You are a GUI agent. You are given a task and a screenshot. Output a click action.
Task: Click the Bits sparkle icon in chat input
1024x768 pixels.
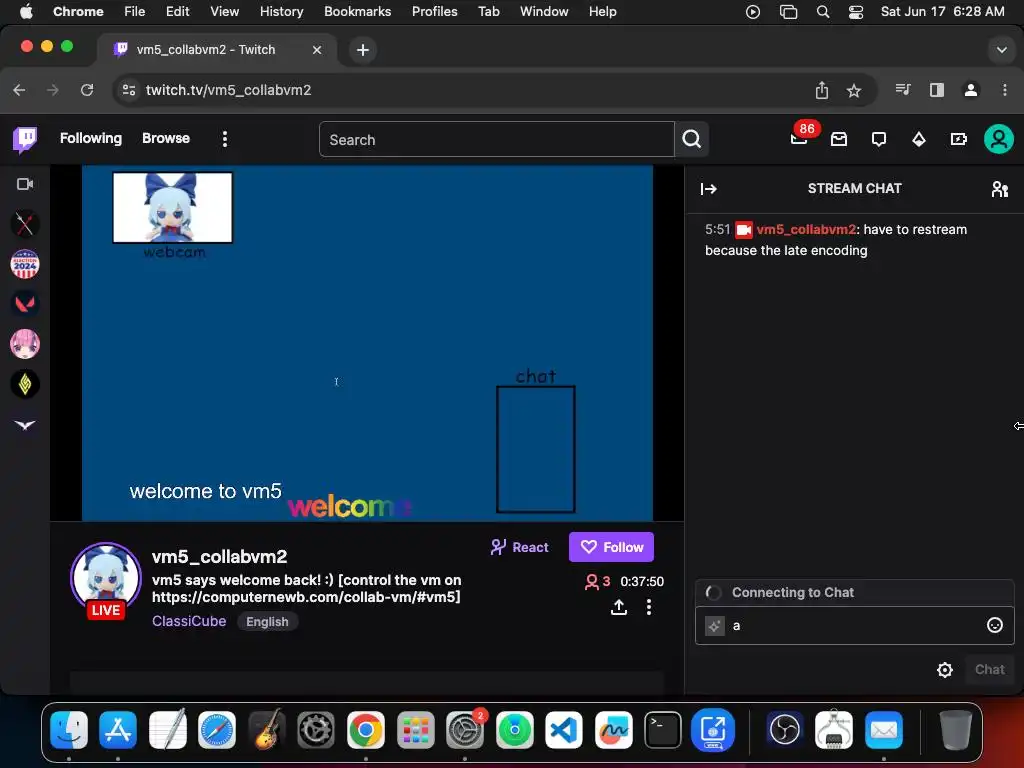[x=715, y=626]
